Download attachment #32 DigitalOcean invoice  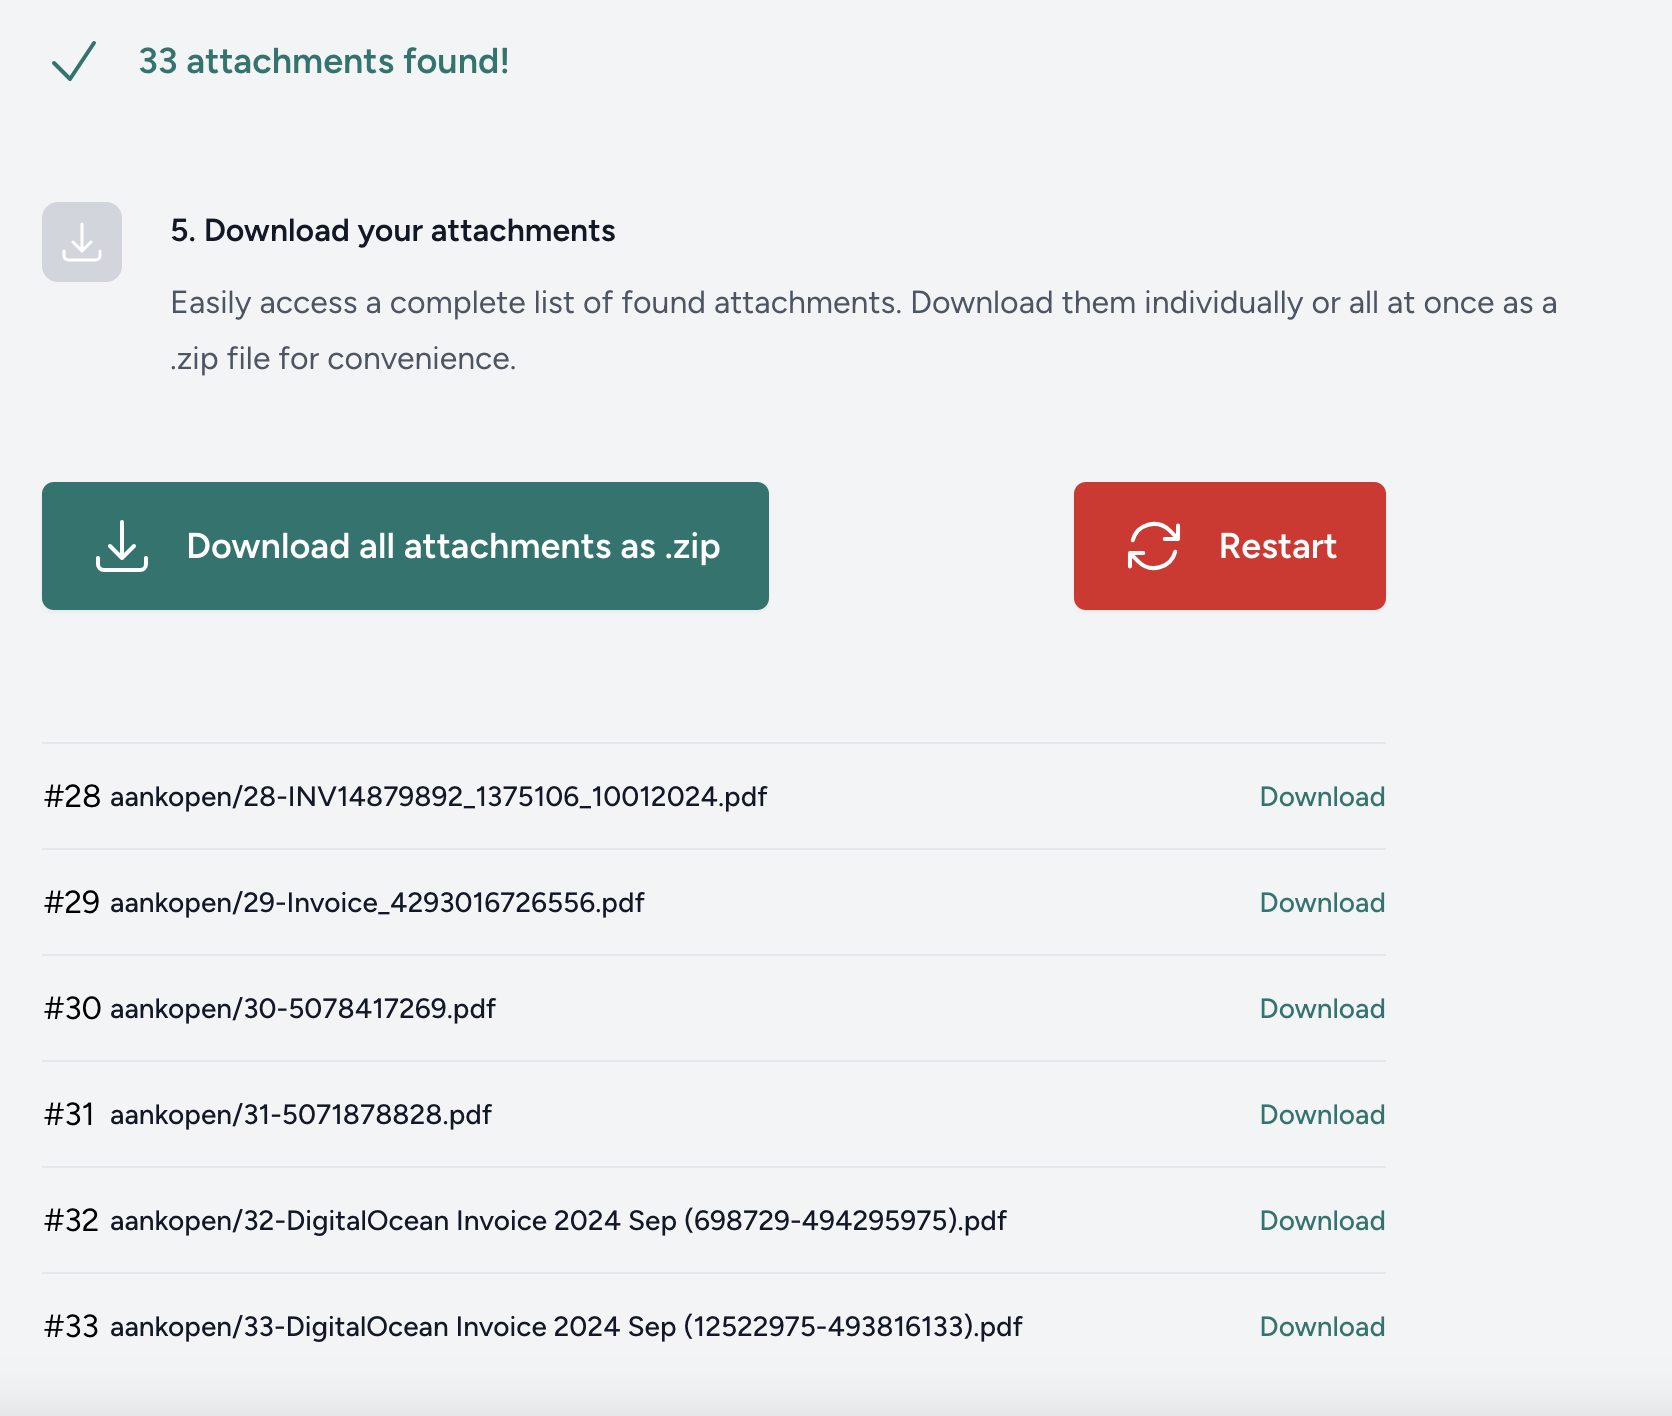(x=1322, y=1221)
